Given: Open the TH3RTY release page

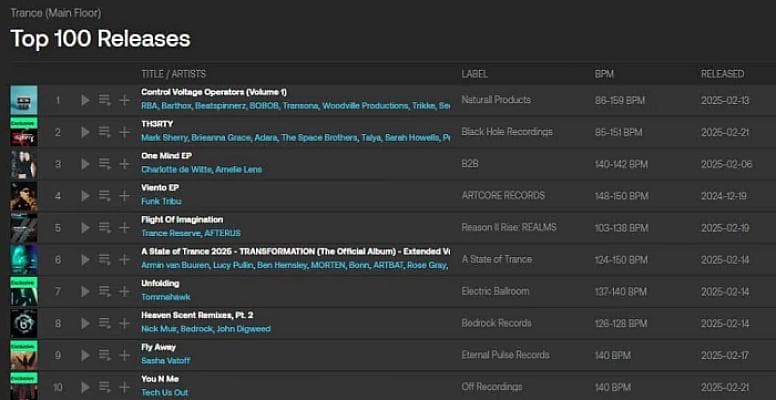Looking at the screenshot, I should 157,124.
